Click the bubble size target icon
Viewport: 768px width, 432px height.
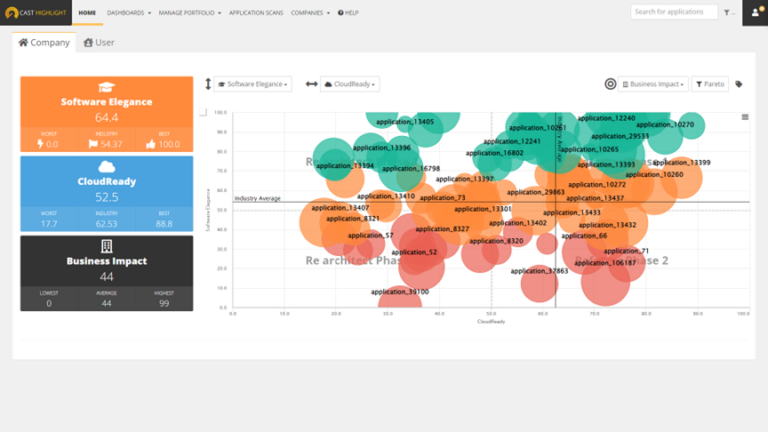click(x=610, y=84)
